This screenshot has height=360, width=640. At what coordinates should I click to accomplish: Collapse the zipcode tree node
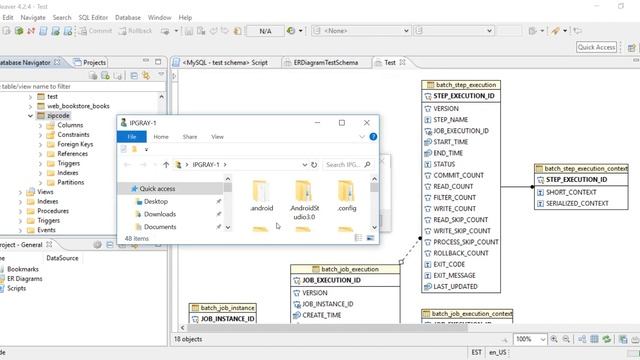click(x=30, y=116)
